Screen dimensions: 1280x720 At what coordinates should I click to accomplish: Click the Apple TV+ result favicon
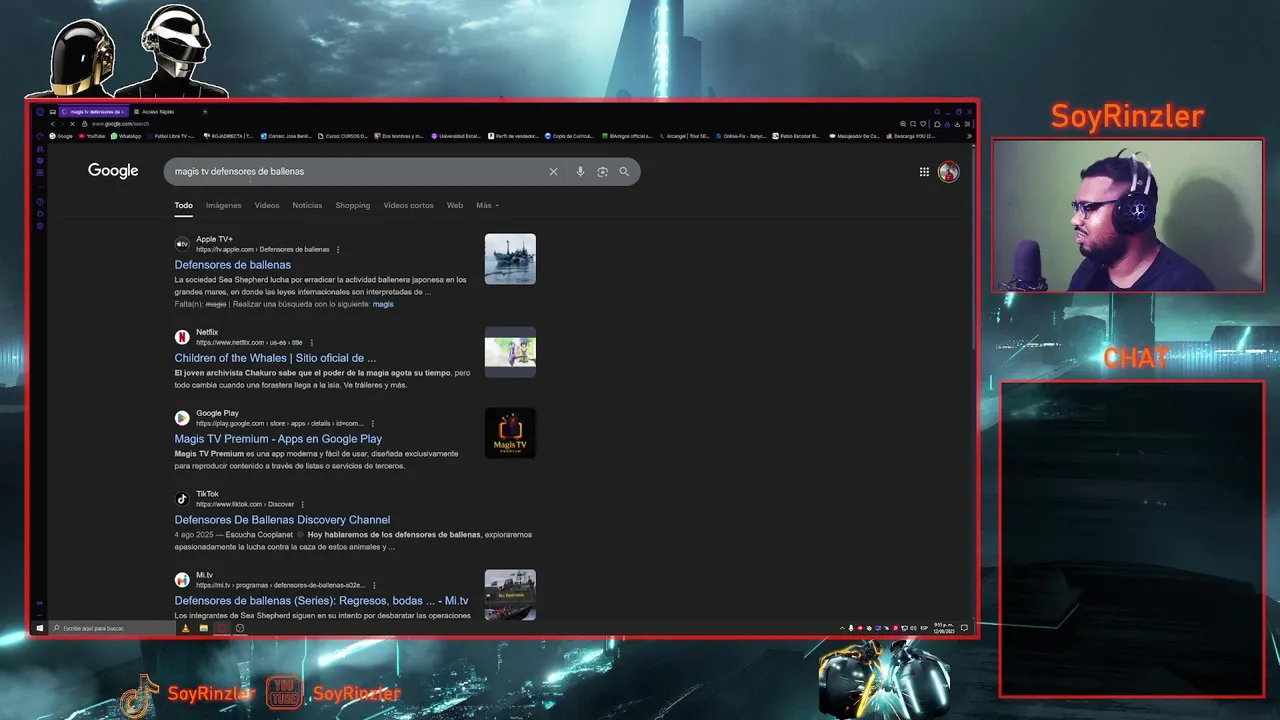[182, 244]
